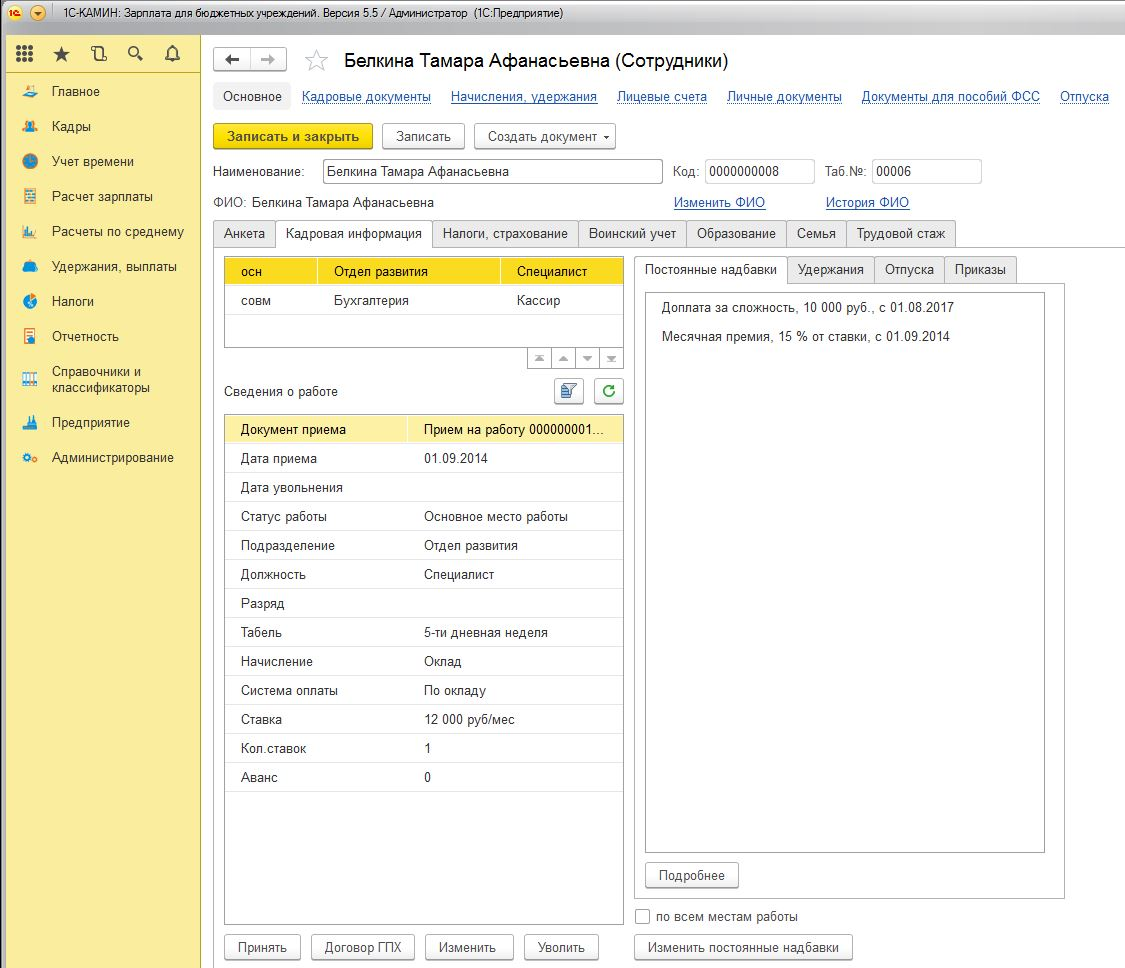Screen dimensions: 1125x968
Task: Open the 'Удержания' tab
Action: tap(830, 269)
